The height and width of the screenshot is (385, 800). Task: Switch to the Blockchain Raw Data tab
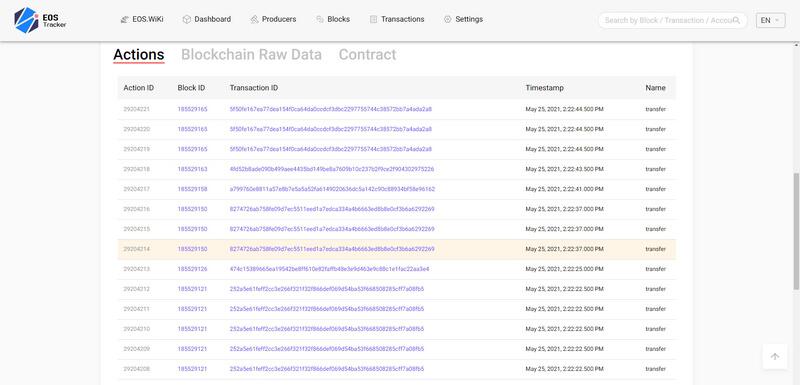pos(252,55)
